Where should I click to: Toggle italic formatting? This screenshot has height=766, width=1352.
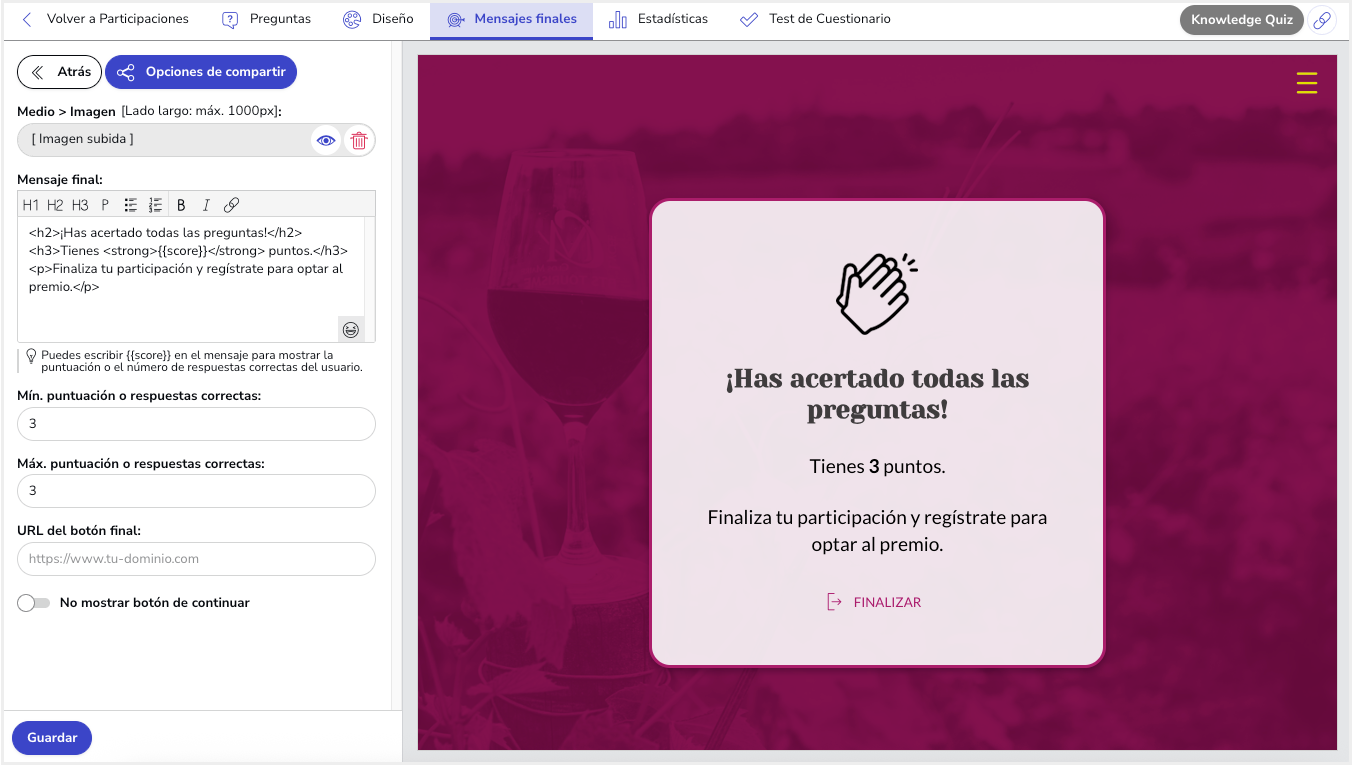pos(206,205)
